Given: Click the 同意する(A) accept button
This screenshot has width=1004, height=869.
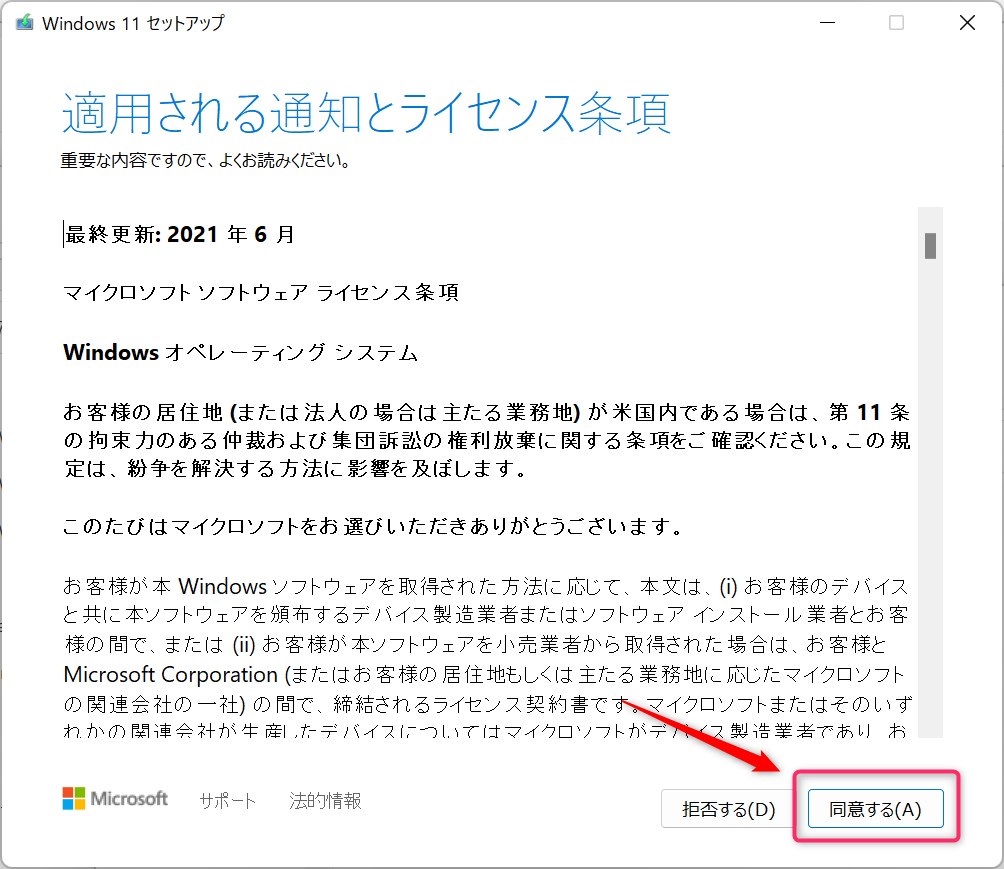Looking at the screenshot, I should [x=875, y=809].
